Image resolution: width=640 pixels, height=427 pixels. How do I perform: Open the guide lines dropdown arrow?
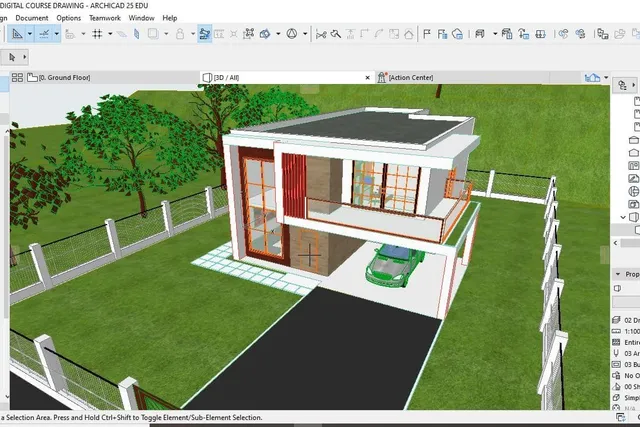pos(29,34)
